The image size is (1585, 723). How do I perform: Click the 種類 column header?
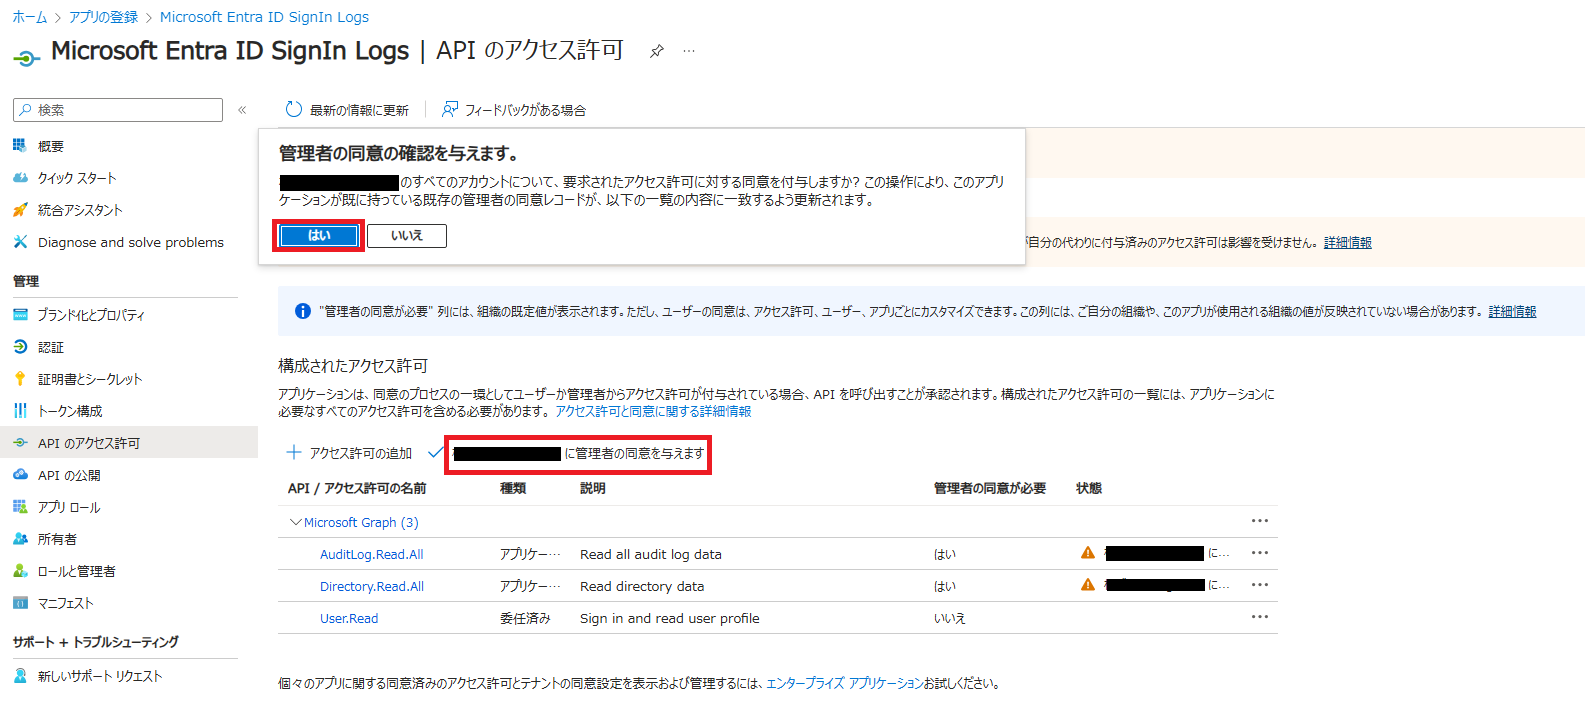click(x=513, y=488)
